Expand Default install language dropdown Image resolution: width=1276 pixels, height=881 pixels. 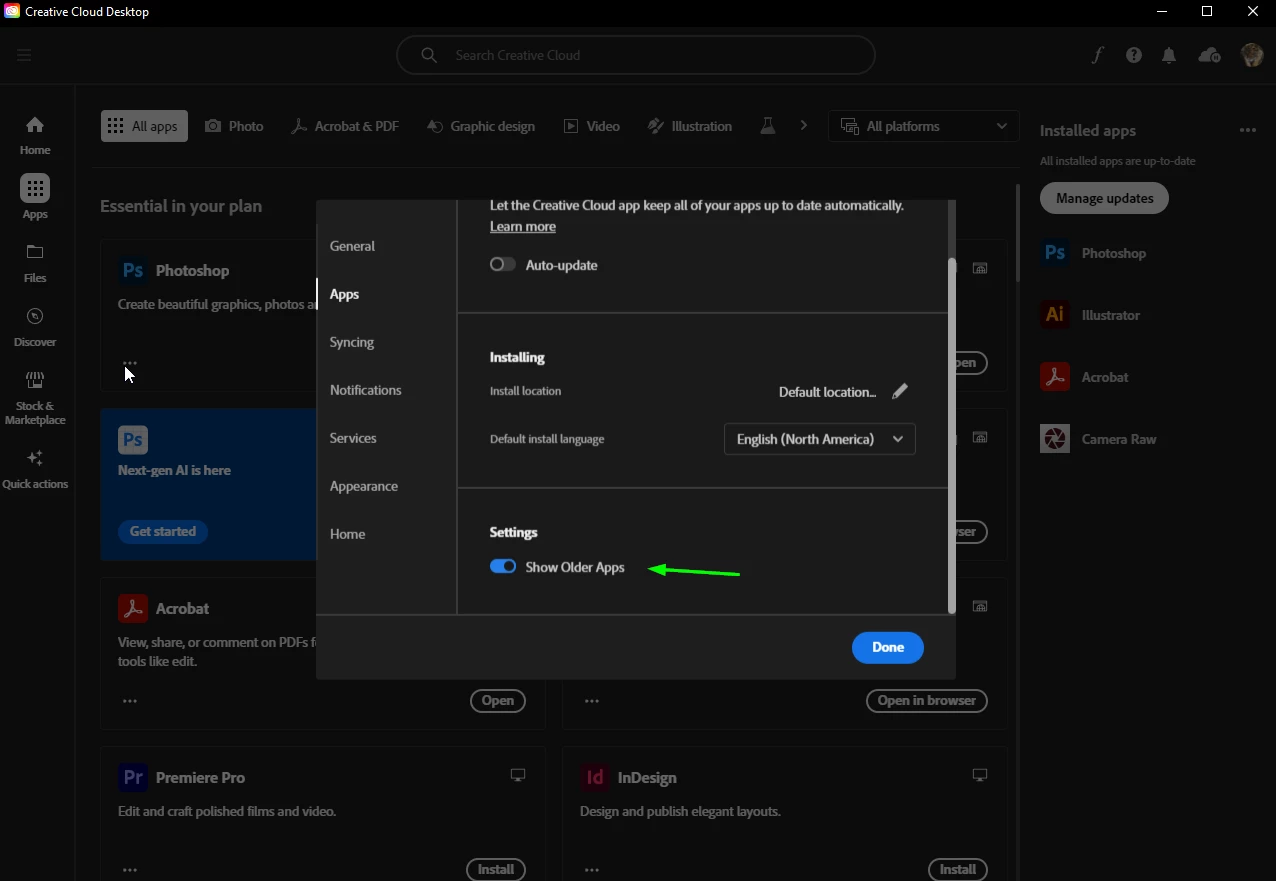[x=819, y=439]
